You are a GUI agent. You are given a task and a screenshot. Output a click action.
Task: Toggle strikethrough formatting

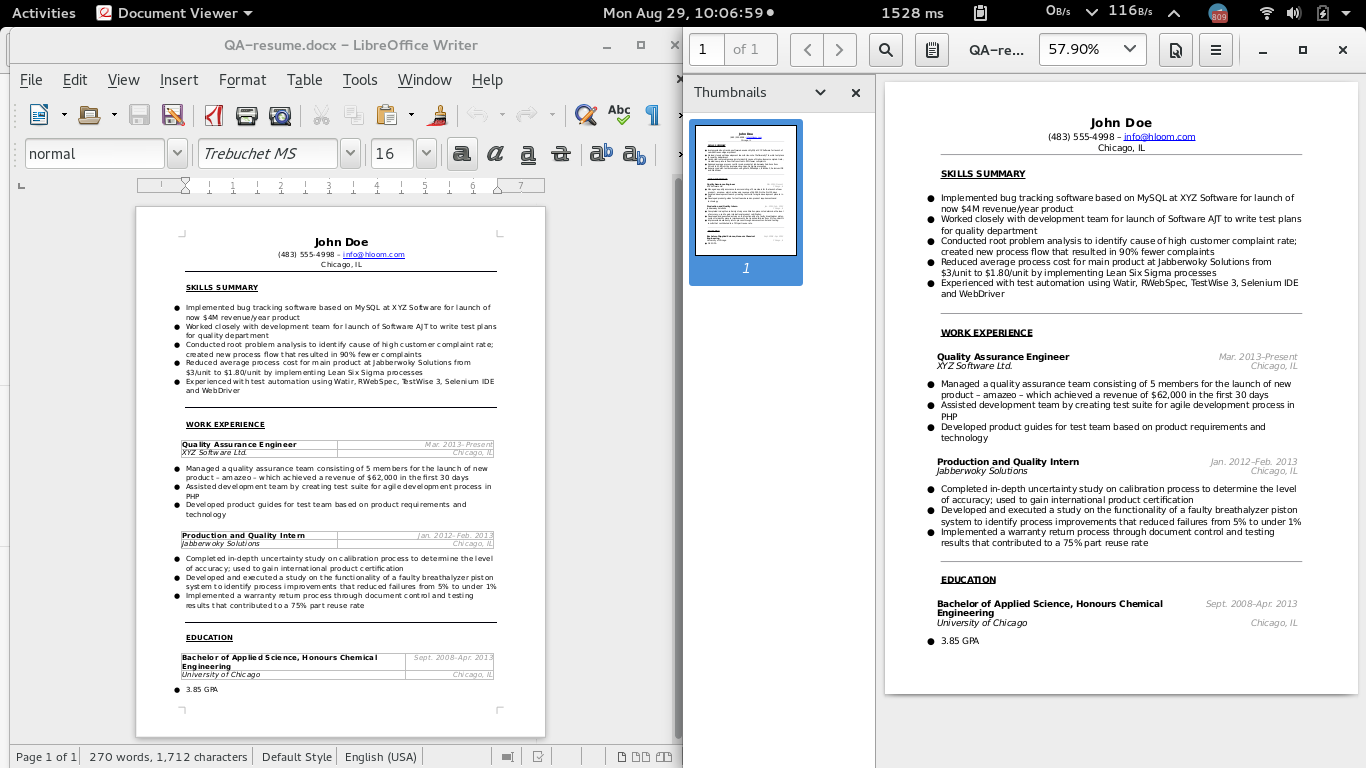pyautogui.click(x=561, y=153)
